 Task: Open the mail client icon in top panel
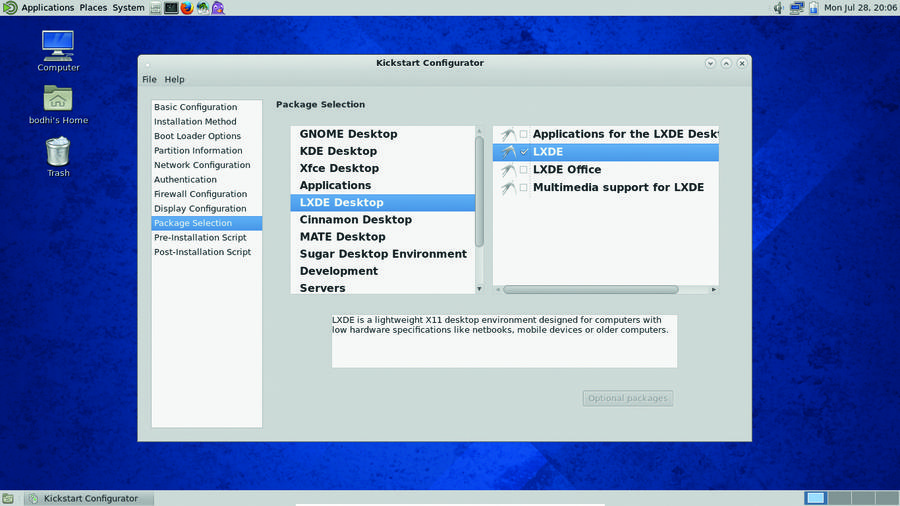coord(203,8)
